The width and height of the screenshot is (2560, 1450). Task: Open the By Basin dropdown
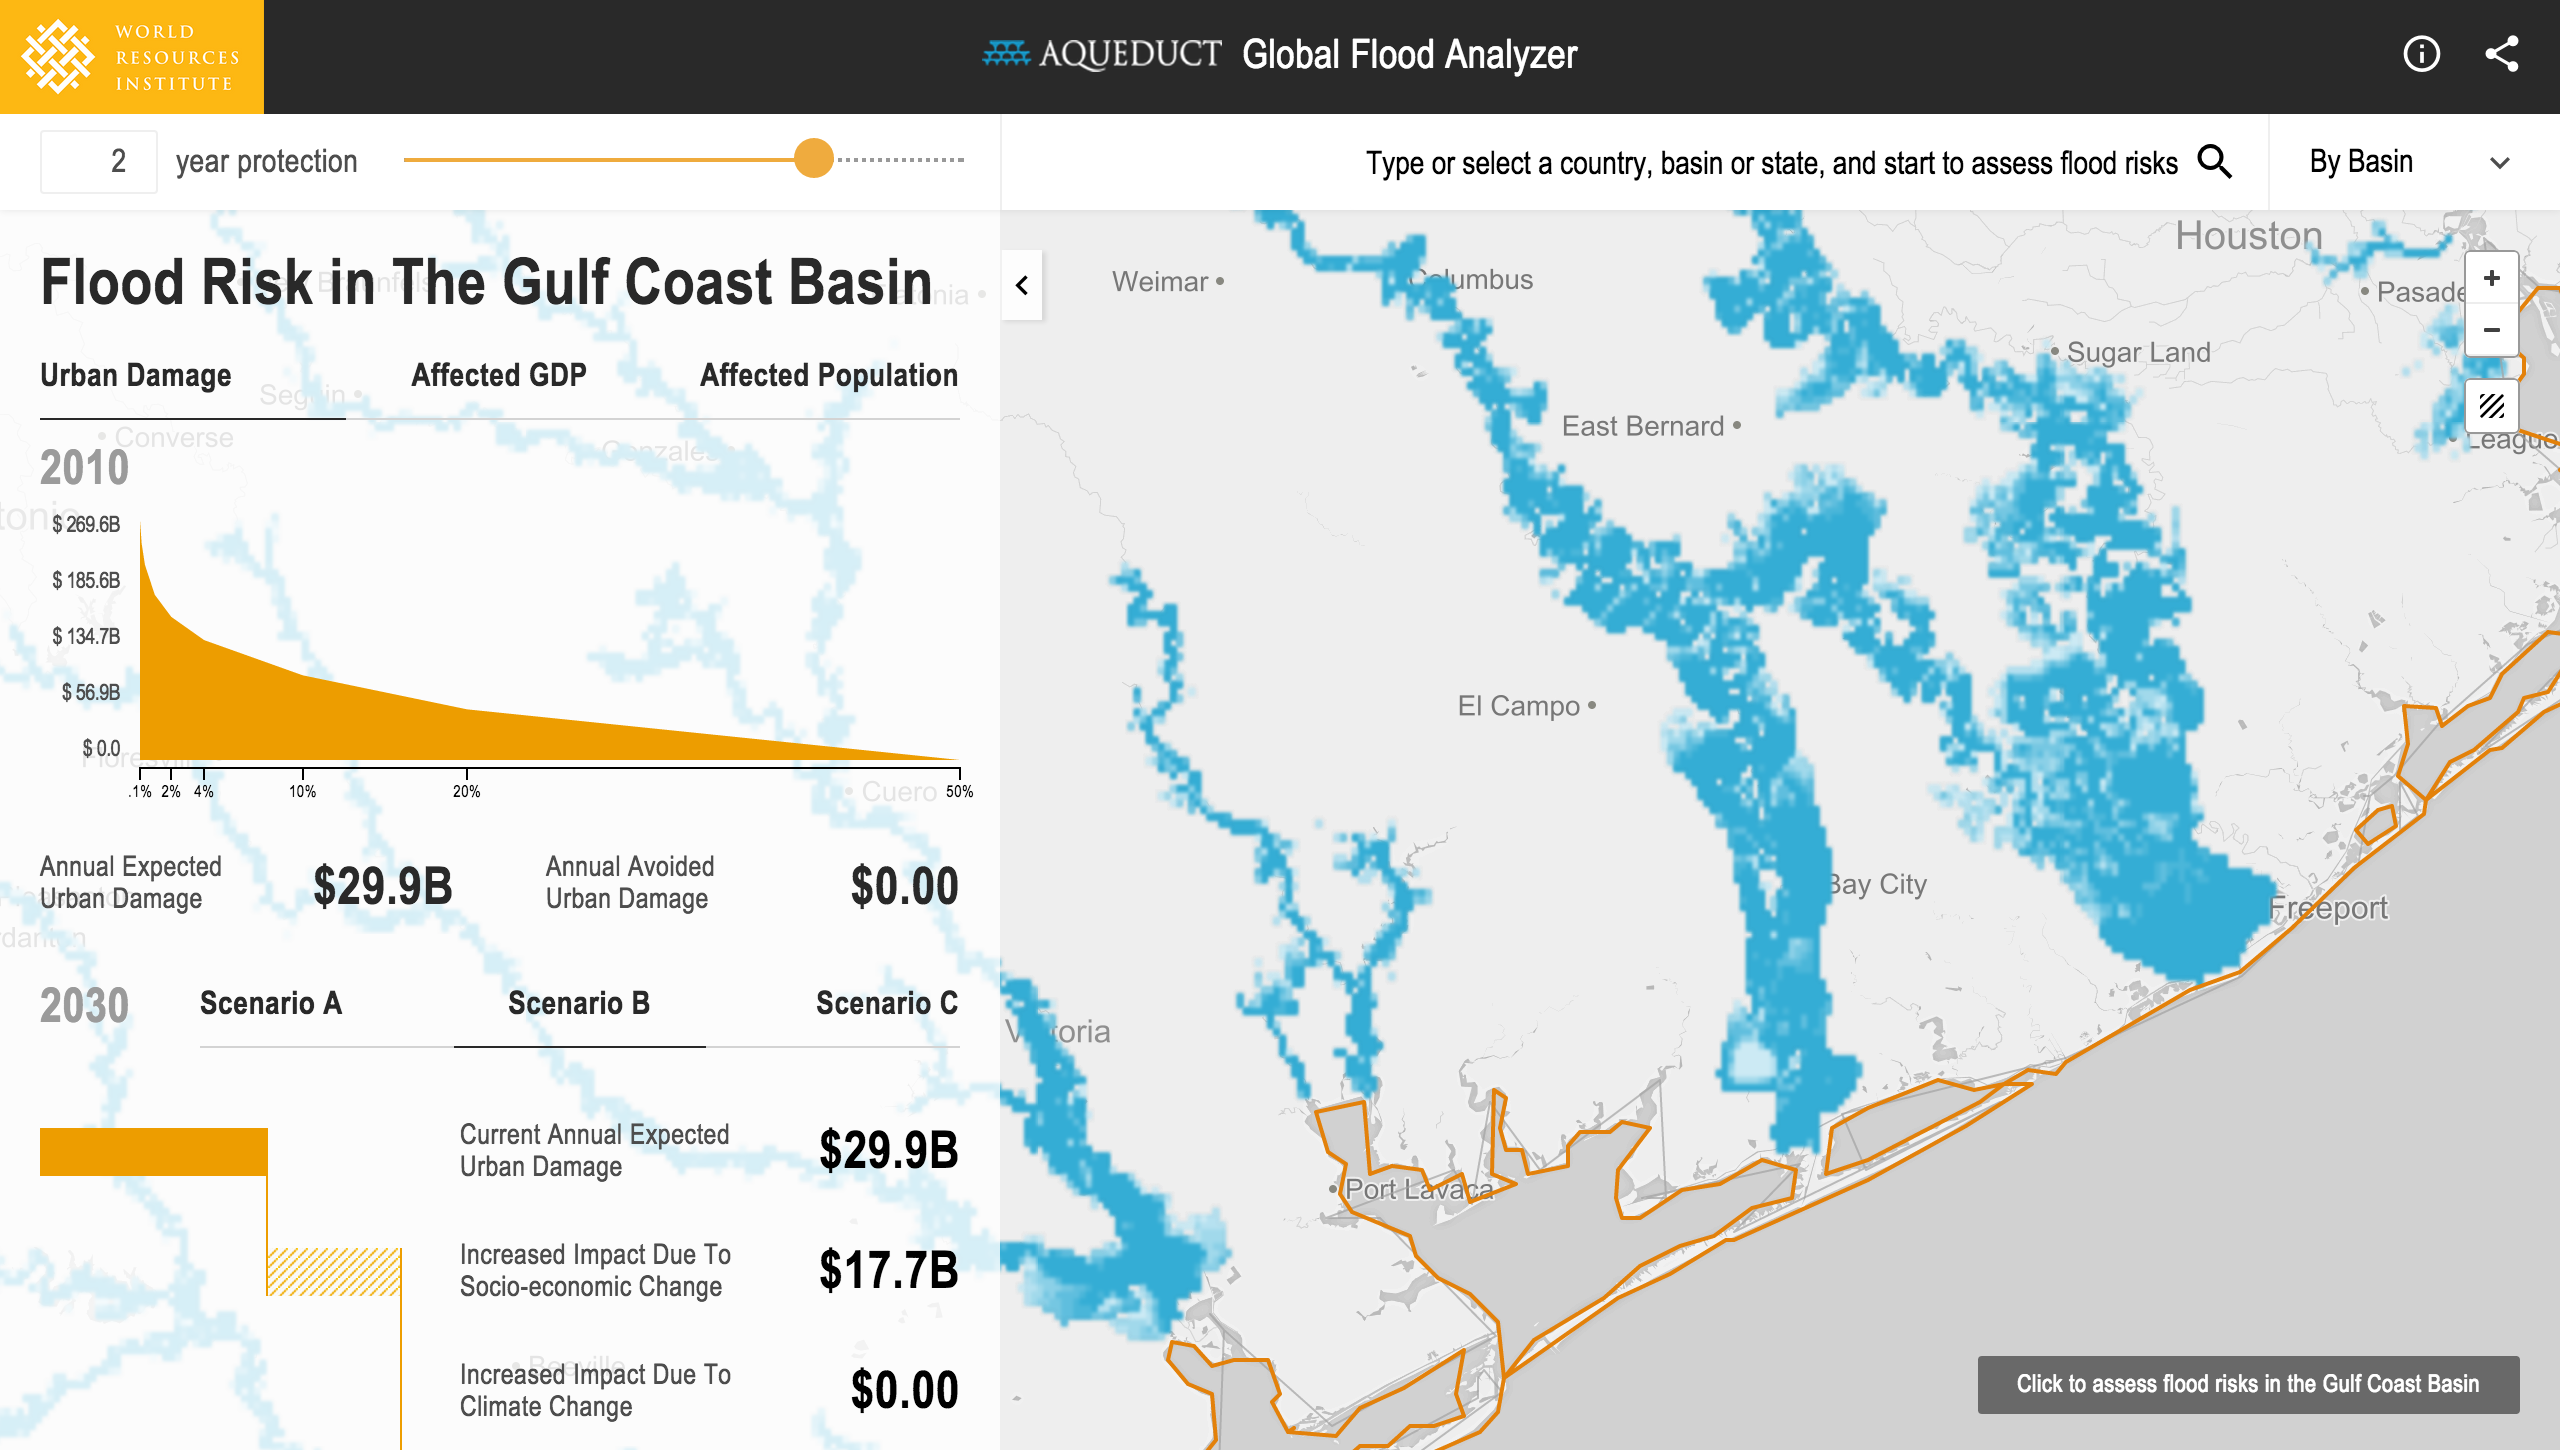(x=2414, y=162)
